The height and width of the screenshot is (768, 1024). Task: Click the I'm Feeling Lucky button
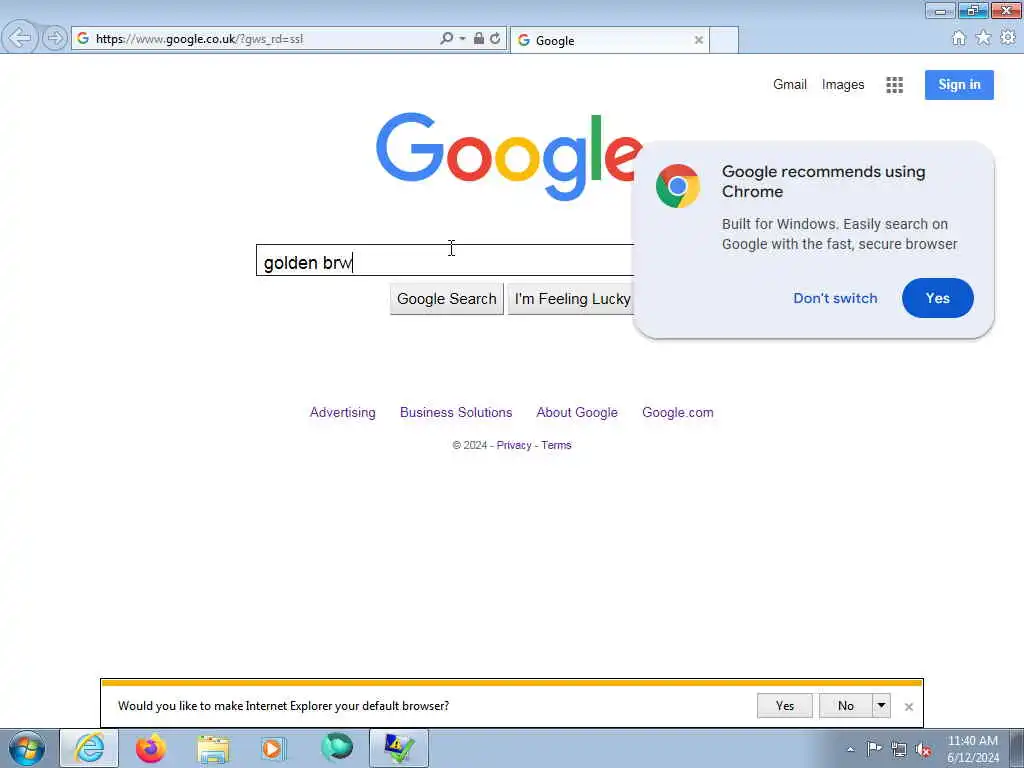coord(571,299)
